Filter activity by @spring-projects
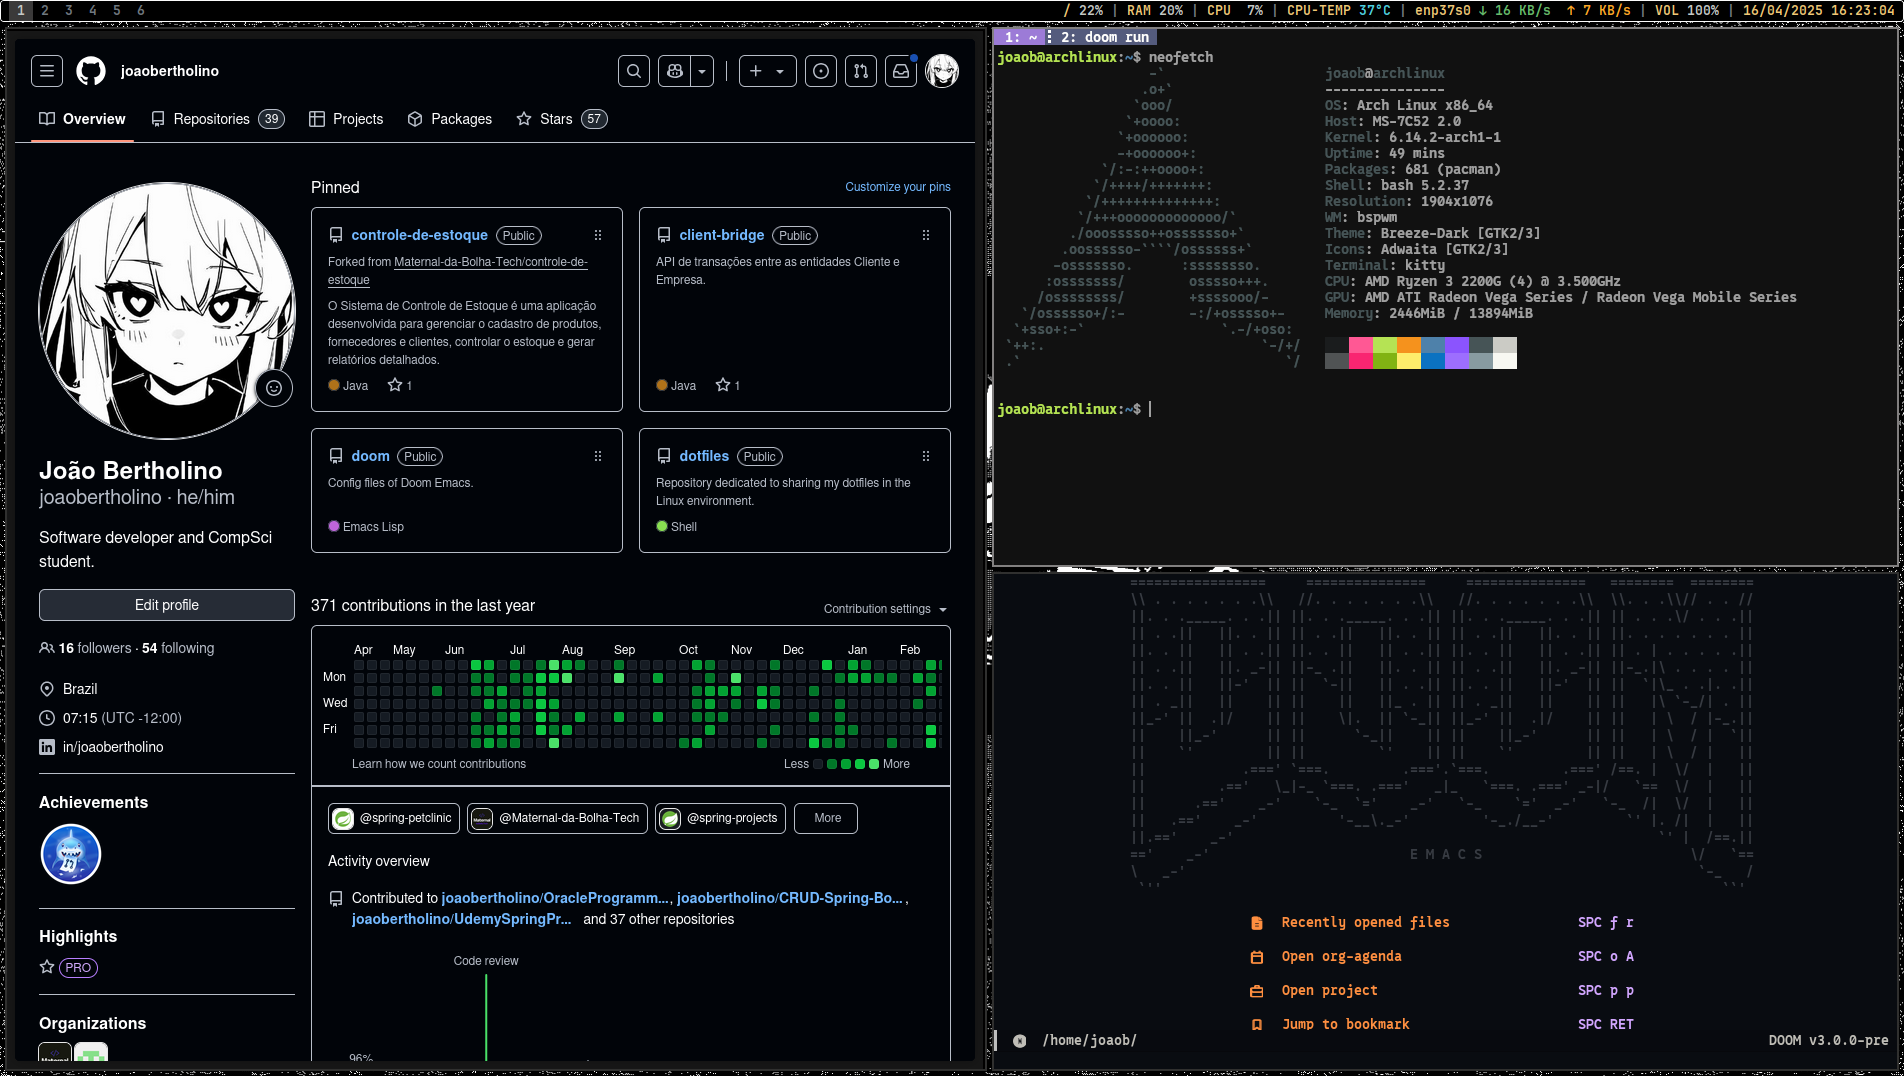 720,818
